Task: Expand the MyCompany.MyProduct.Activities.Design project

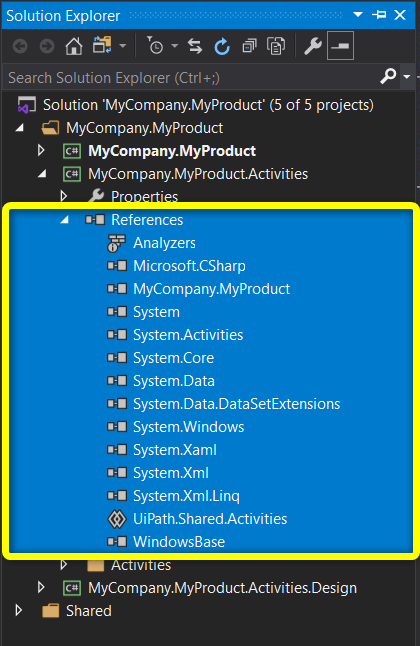Action: 41,587
